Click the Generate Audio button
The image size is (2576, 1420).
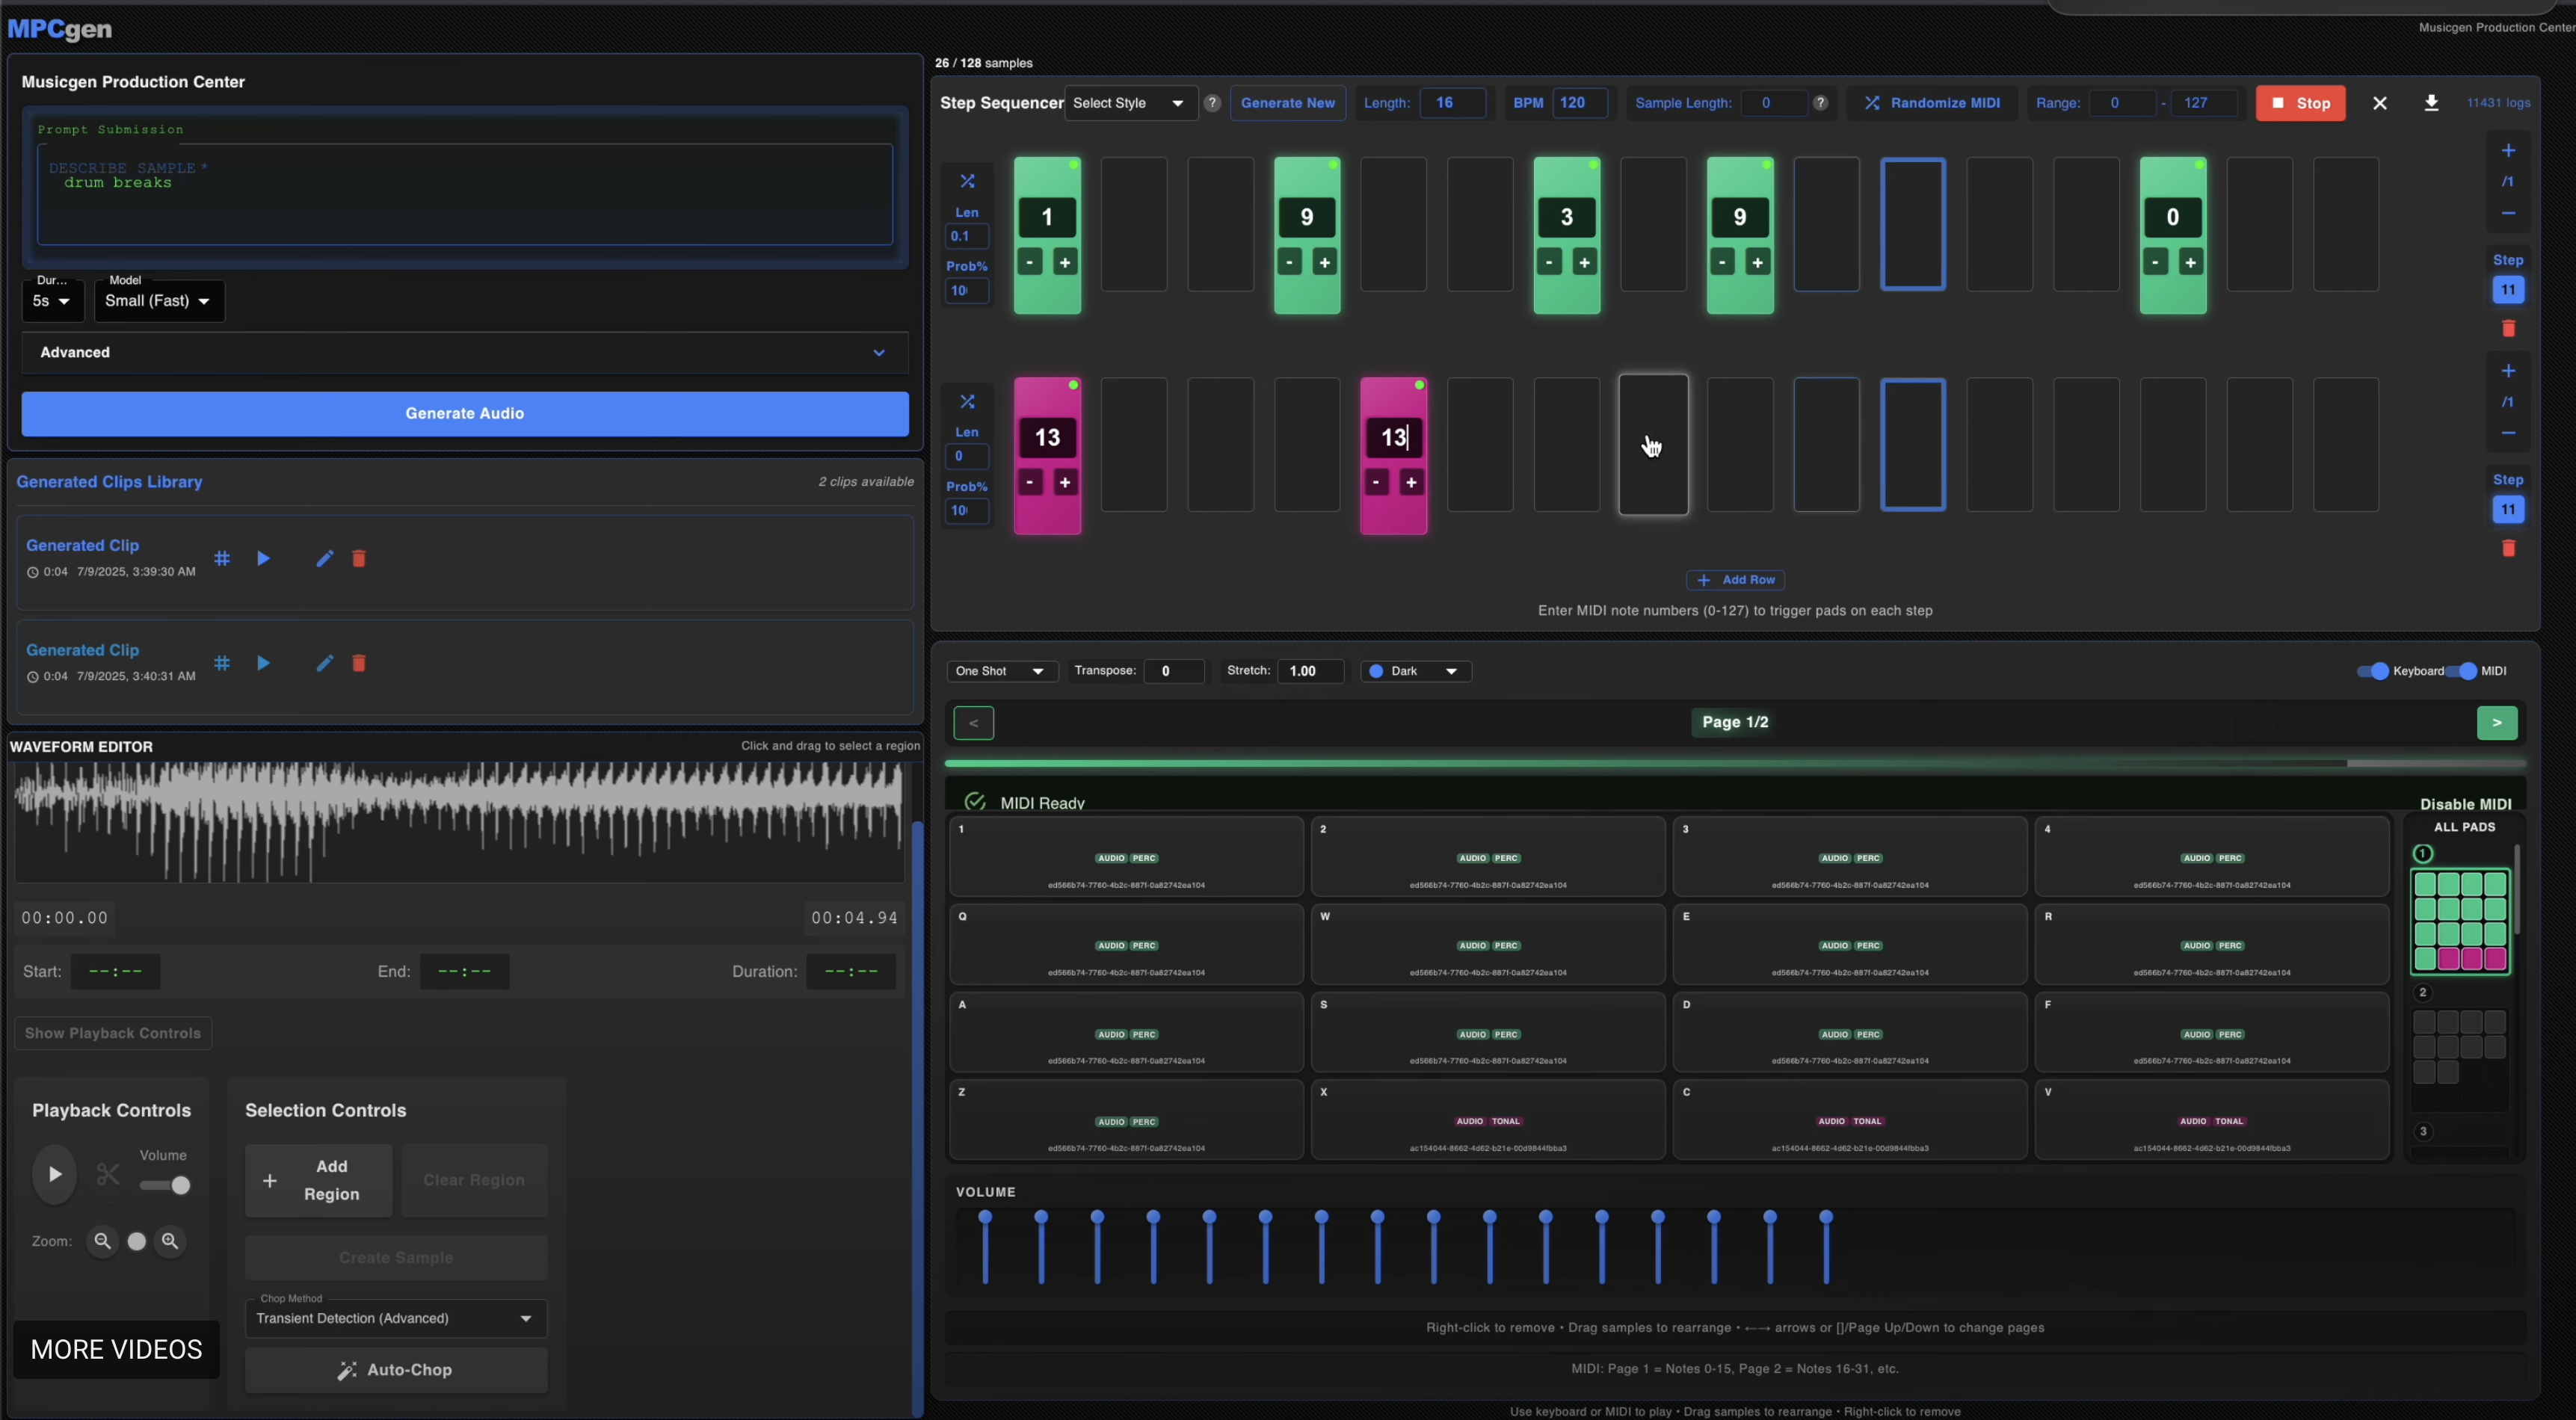pos(465,413)
